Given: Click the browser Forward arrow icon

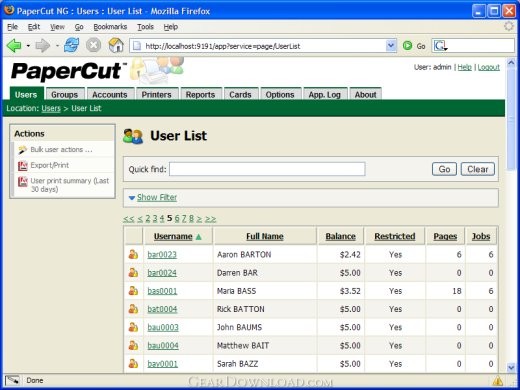Looking at the screenshot, I should pyautogui.click(x=43, y=45).
